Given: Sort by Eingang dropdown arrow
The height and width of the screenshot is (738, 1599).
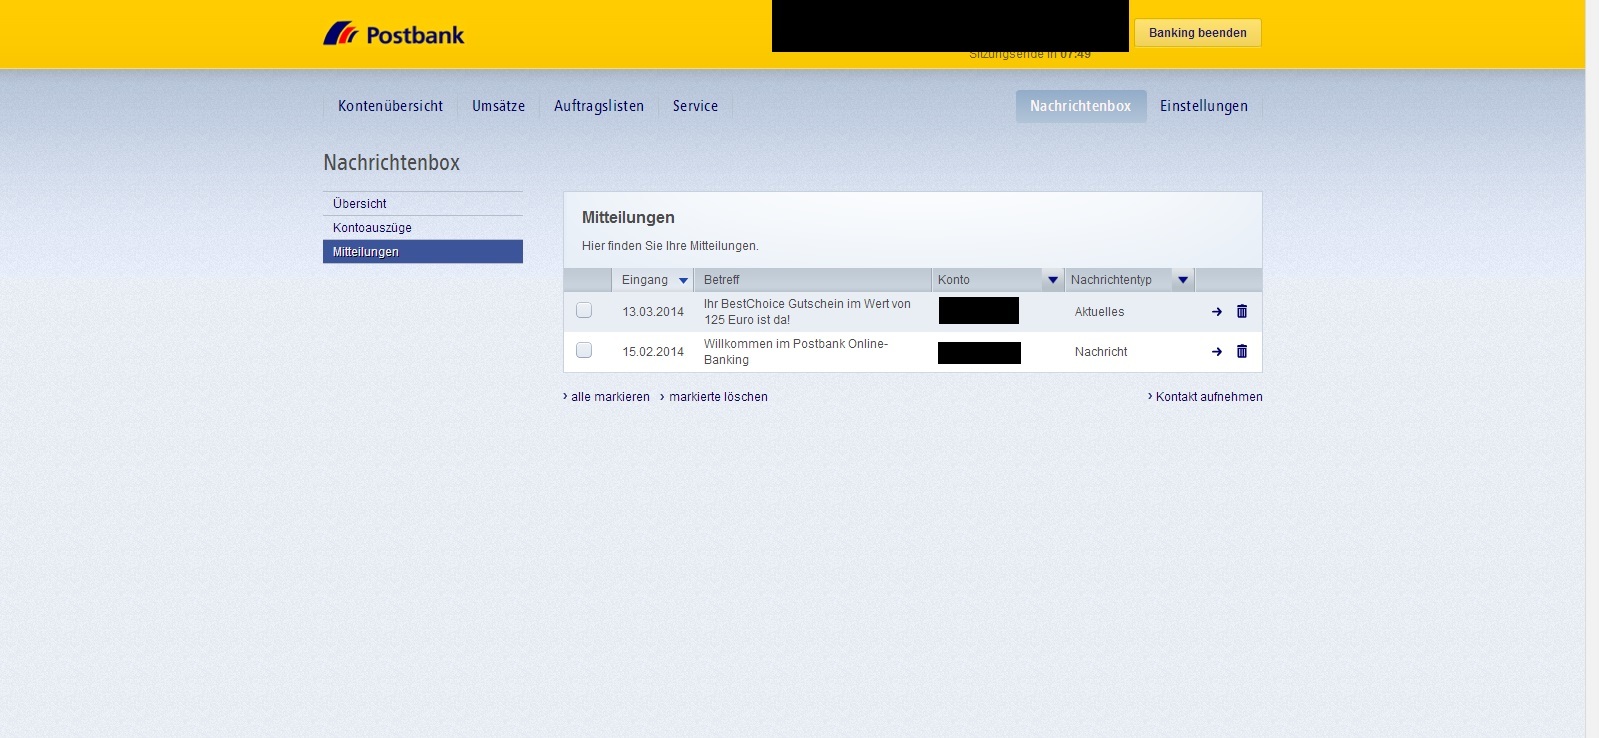Looking at the screenshot, I should point(683,280).
